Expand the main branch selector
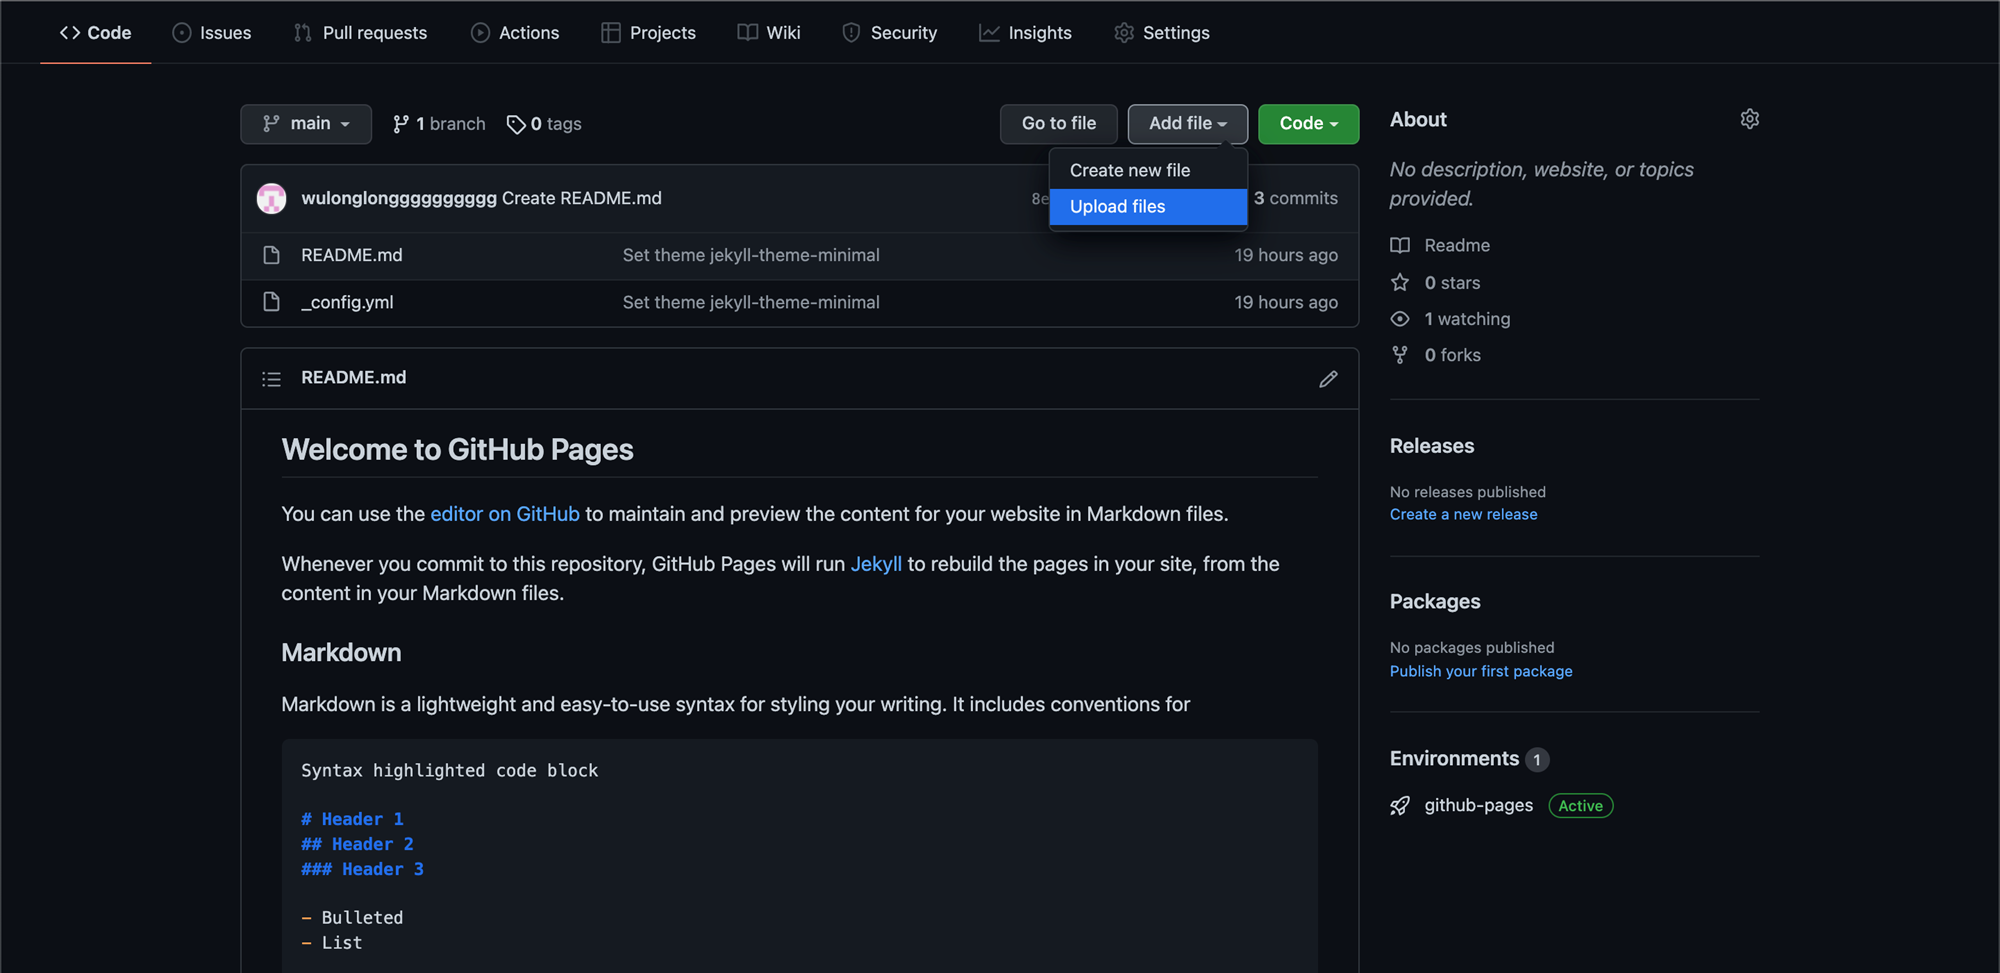This screenshot has height=973, width=2000. pos(306,124)
